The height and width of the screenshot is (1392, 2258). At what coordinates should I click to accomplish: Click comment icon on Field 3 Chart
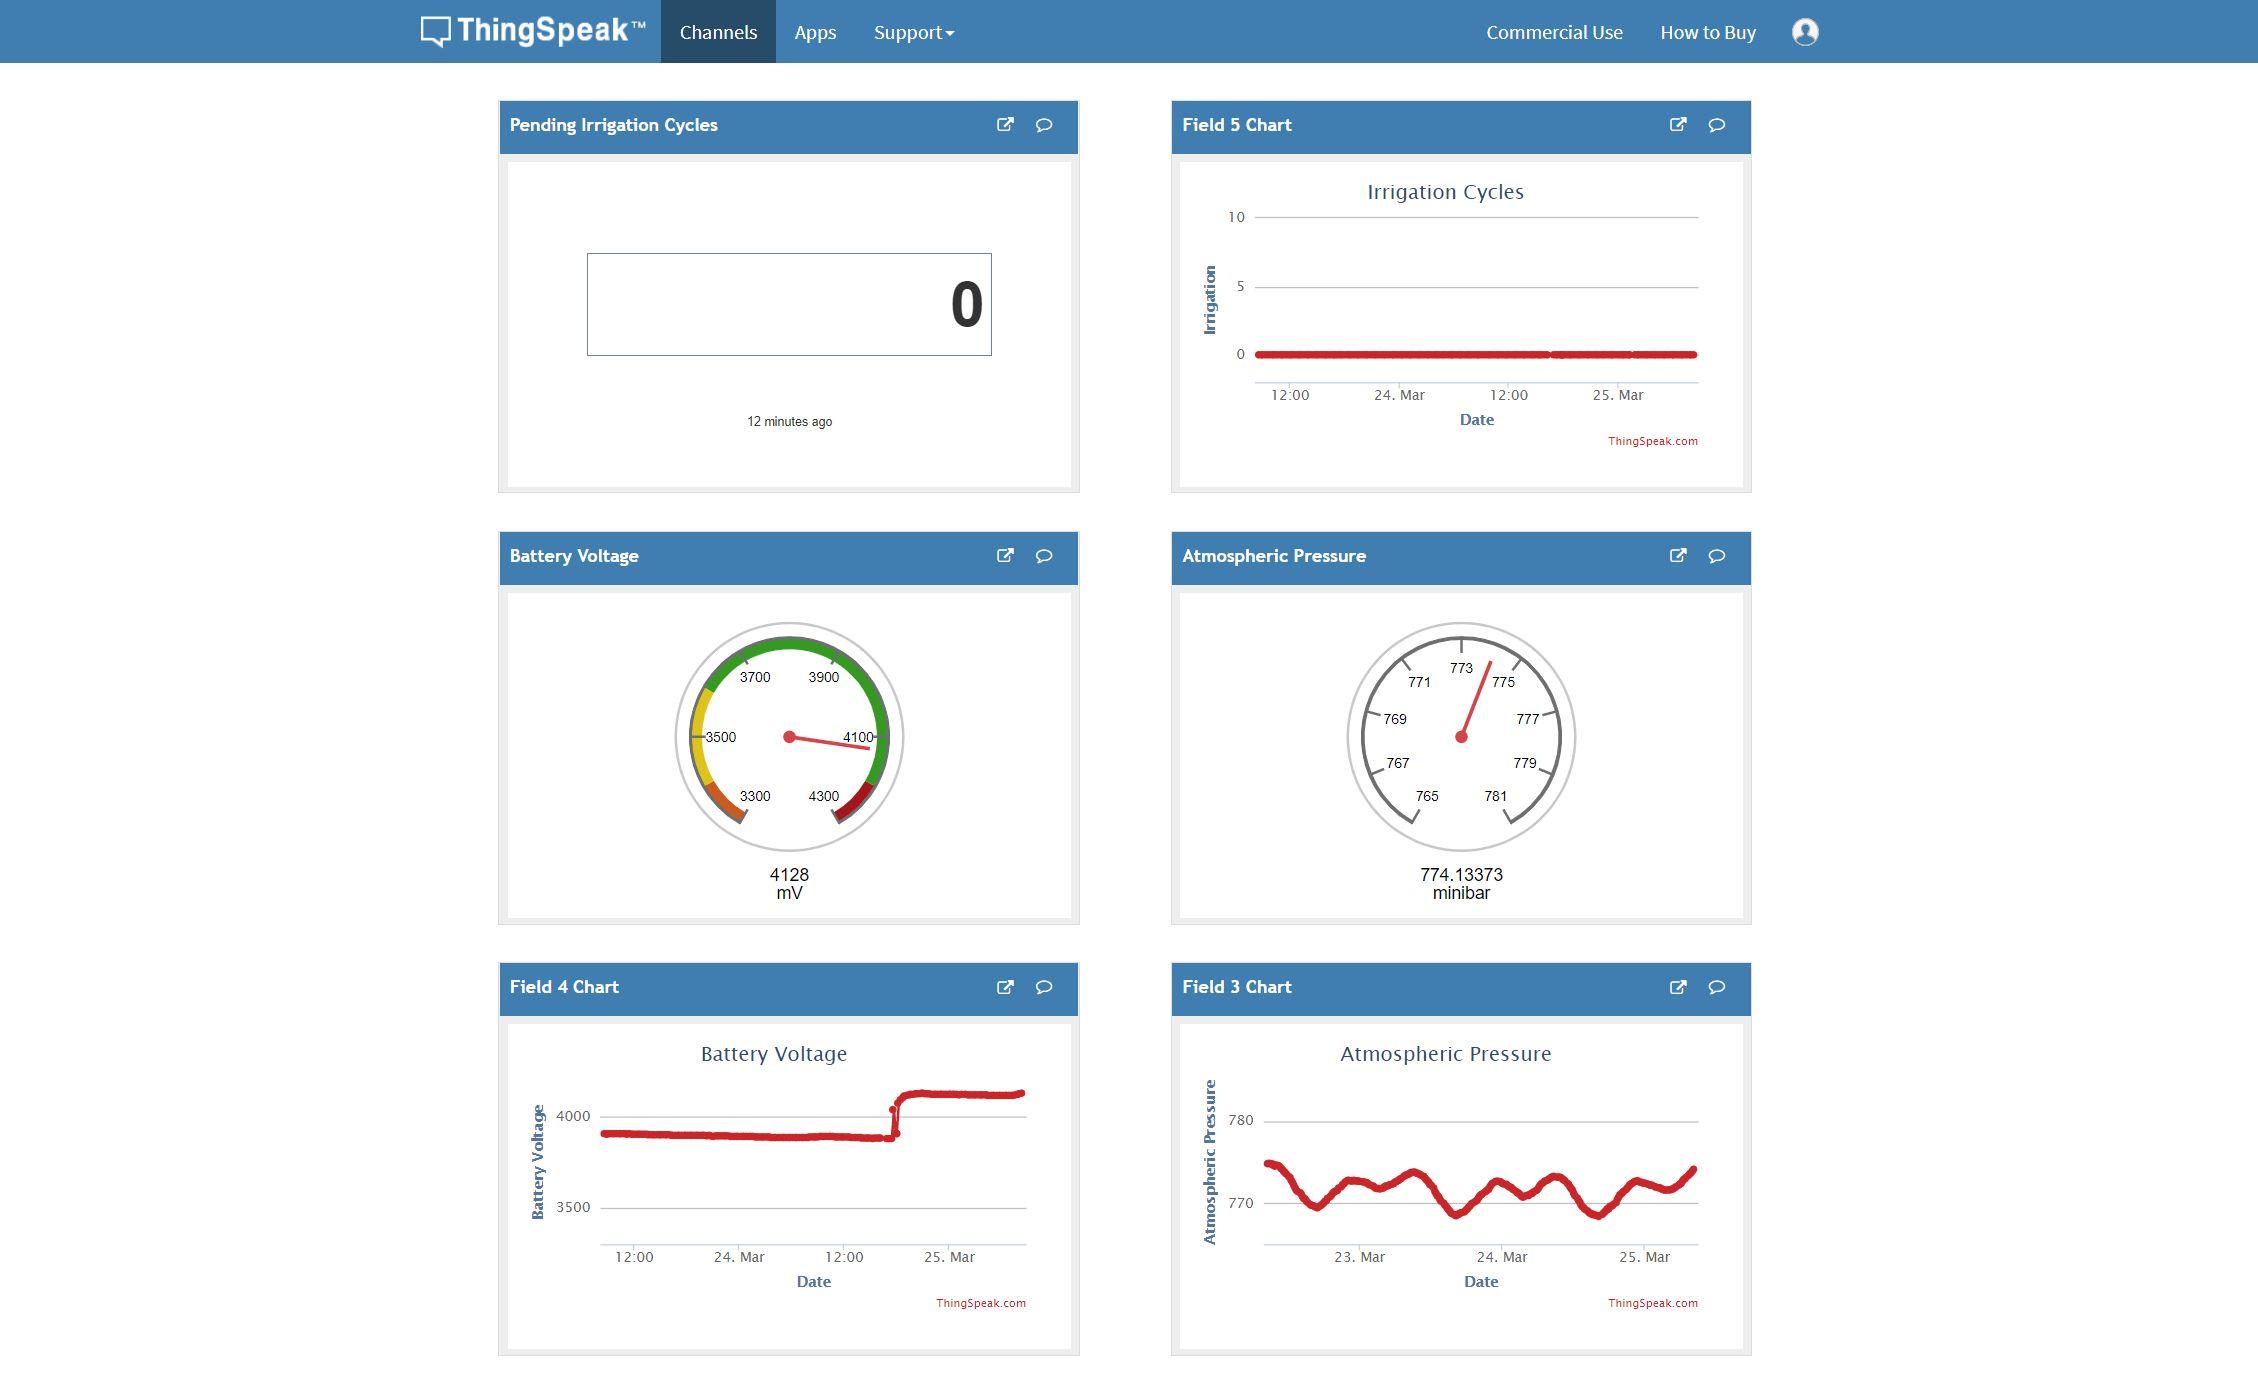(x=1717, y=987)
